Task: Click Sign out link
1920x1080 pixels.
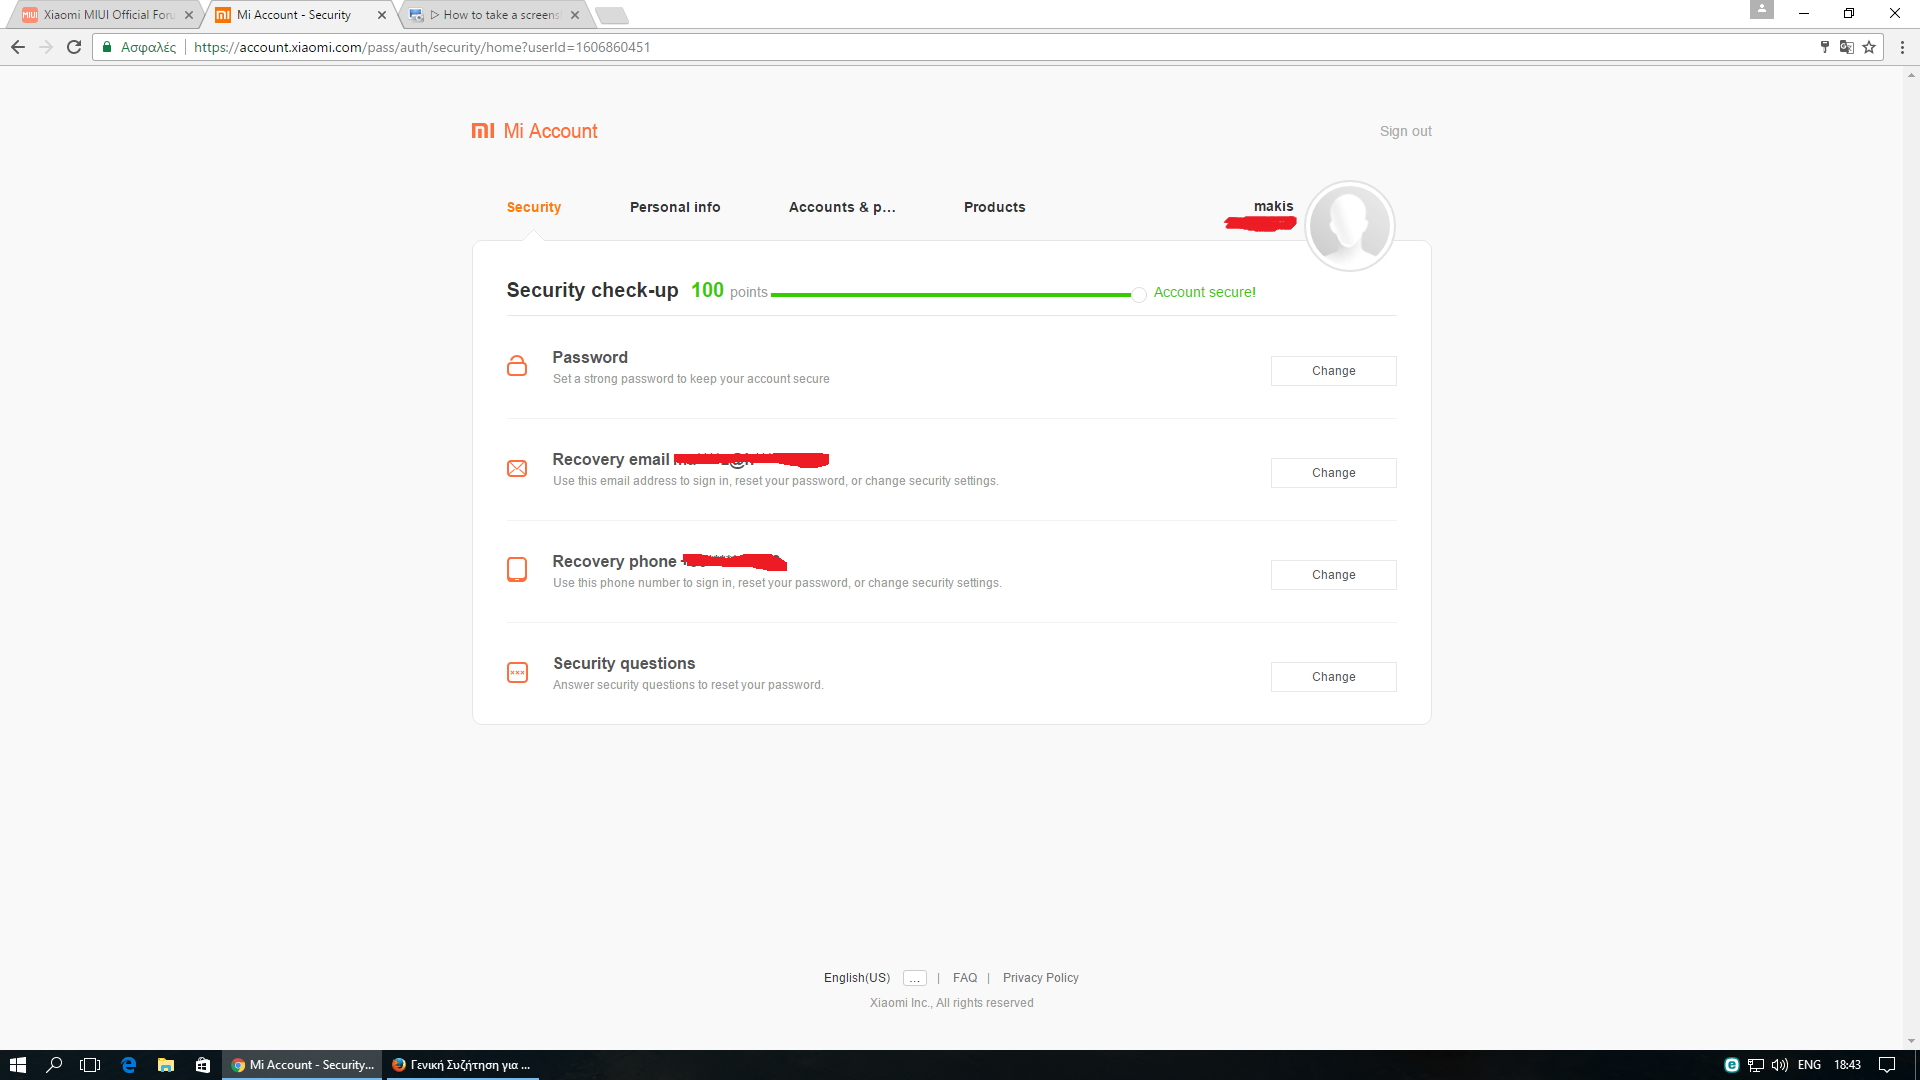Action: 1405,131
